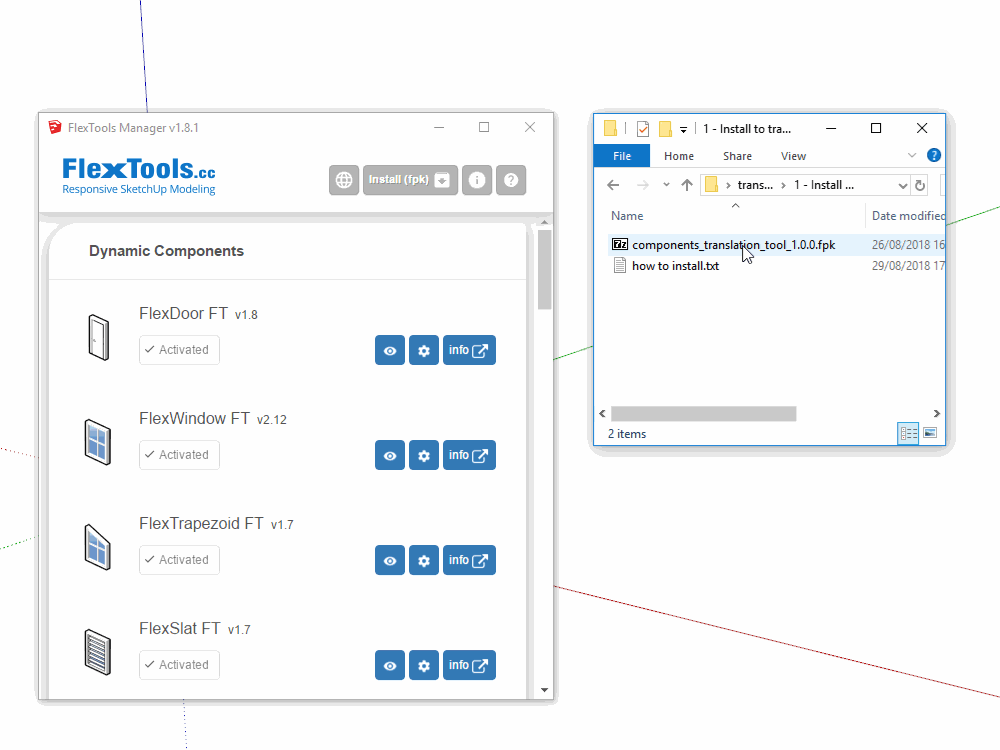Image resolution: width=1000 pixels, height=750 pixels.
Task: Open the language globe button in FlexTools Manager
Action: tap(344, 180)
